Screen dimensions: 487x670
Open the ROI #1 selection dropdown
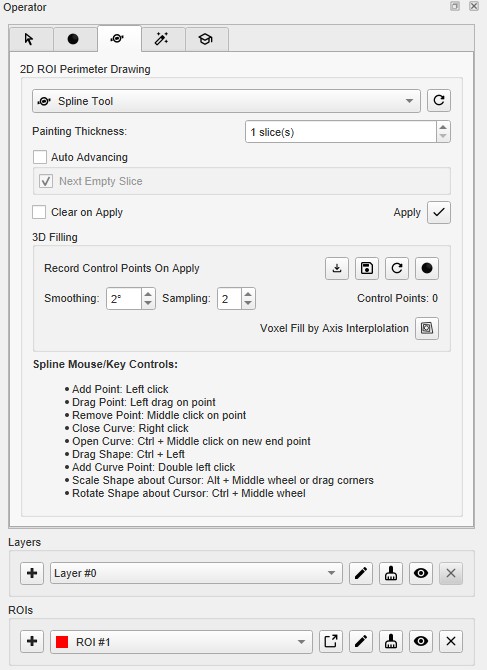coord(182,642)
